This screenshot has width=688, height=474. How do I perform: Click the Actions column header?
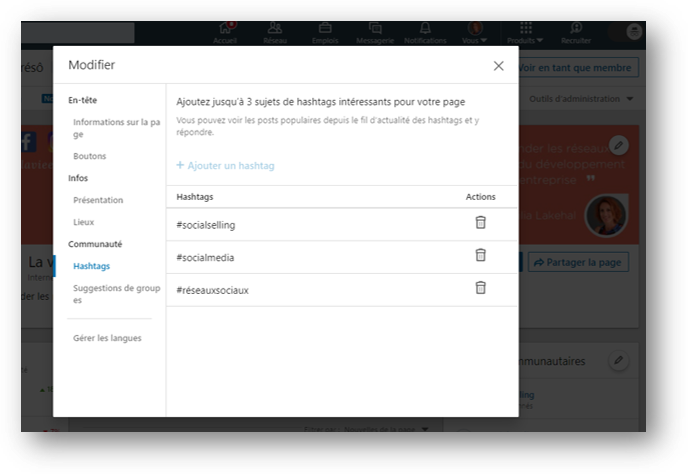tap(480, 197)
